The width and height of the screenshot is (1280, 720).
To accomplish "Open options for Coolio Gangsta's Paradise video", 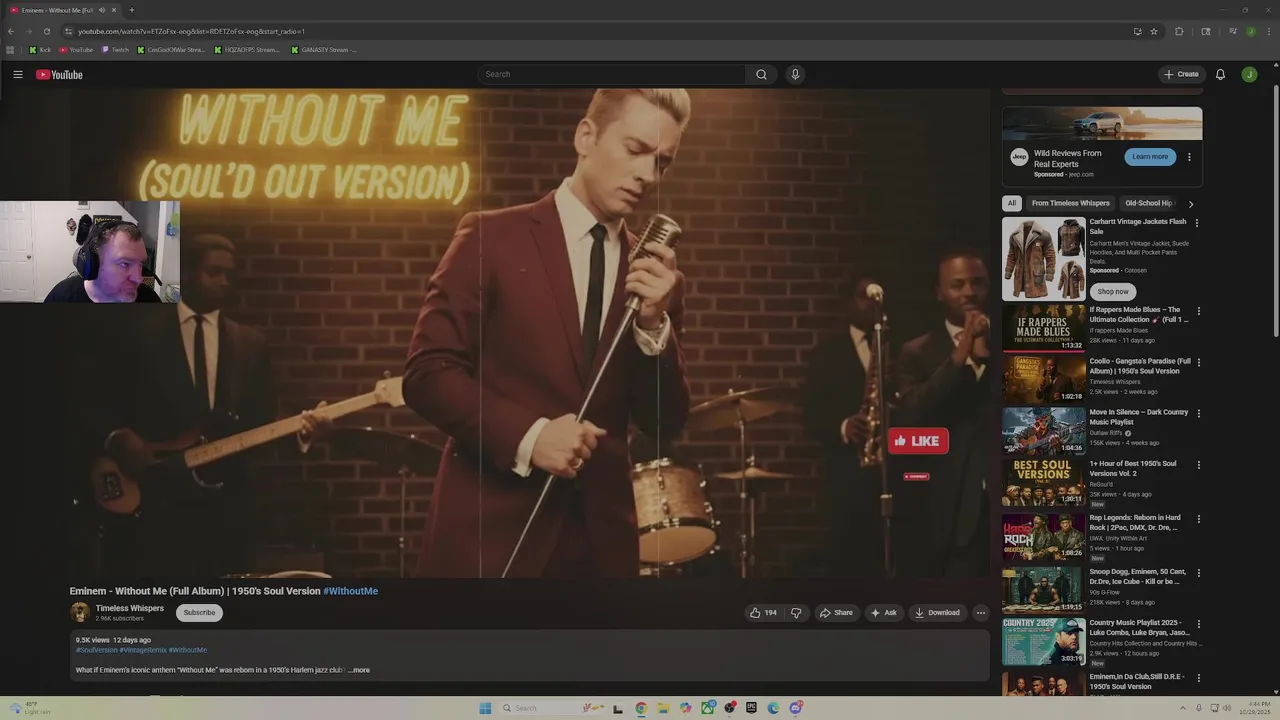I will 1198,362.
